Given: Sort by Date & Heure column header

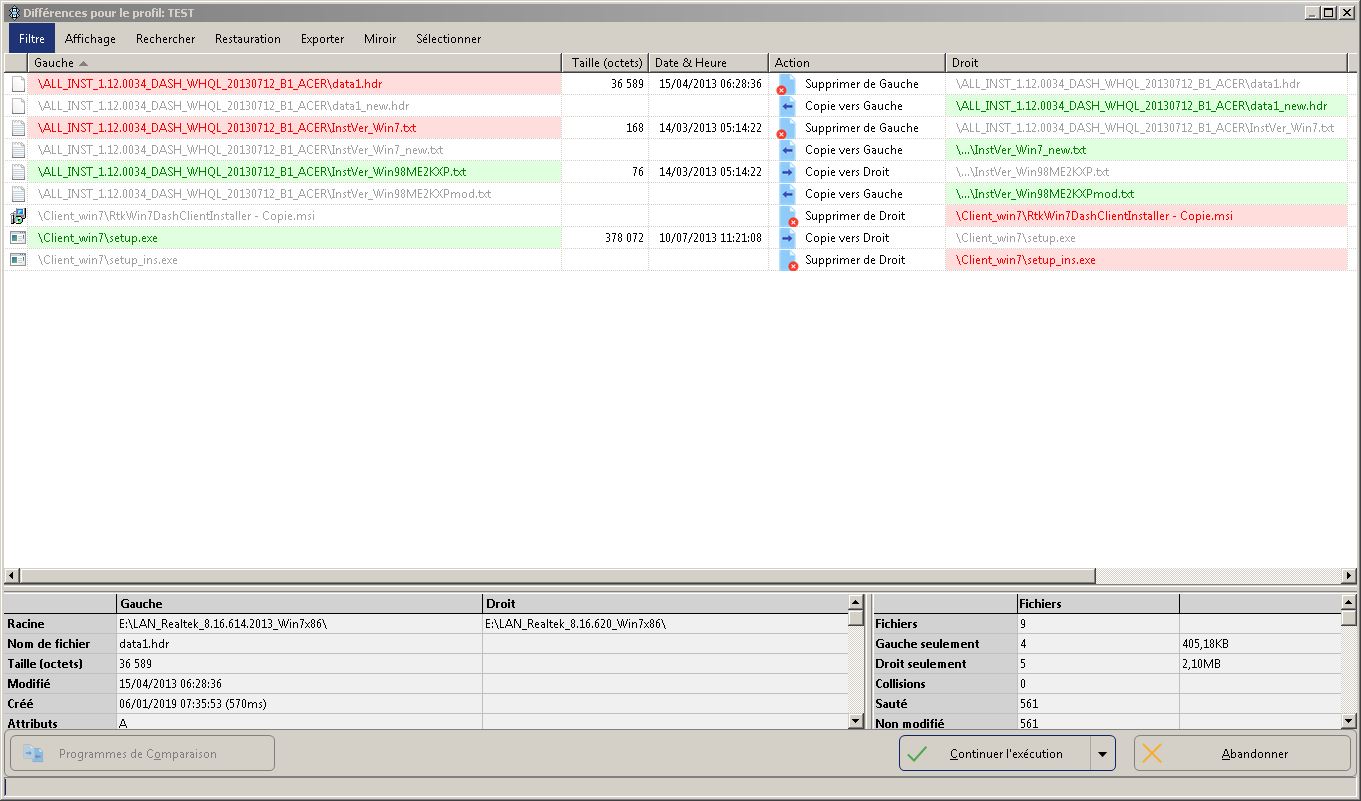Looking at the screenshot, I should pyautogui.click(x=708, y=63).
